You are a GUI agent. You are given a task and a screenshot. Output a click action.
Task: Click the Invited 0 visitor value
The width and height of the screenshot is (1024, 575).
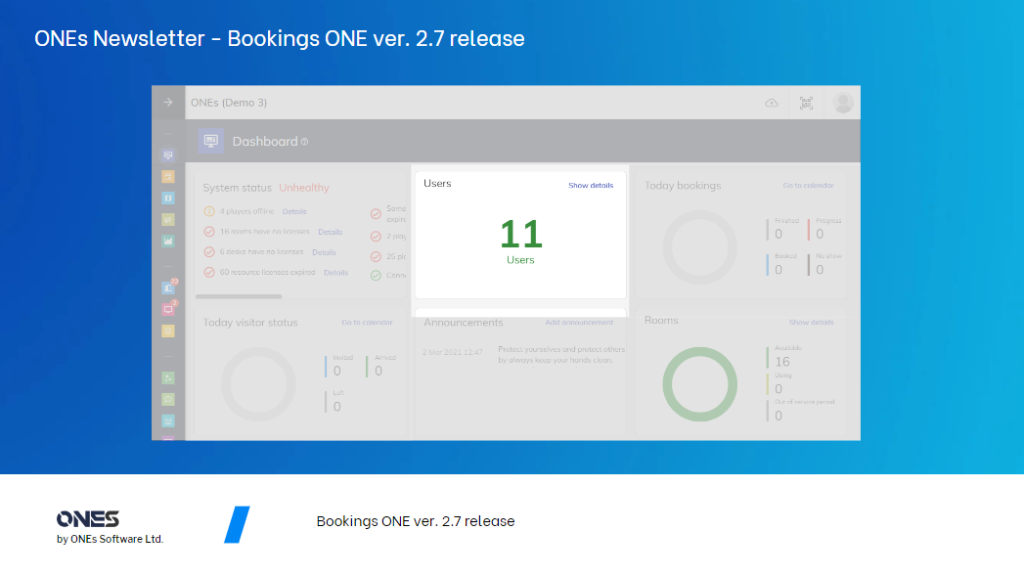pos(337,371)
